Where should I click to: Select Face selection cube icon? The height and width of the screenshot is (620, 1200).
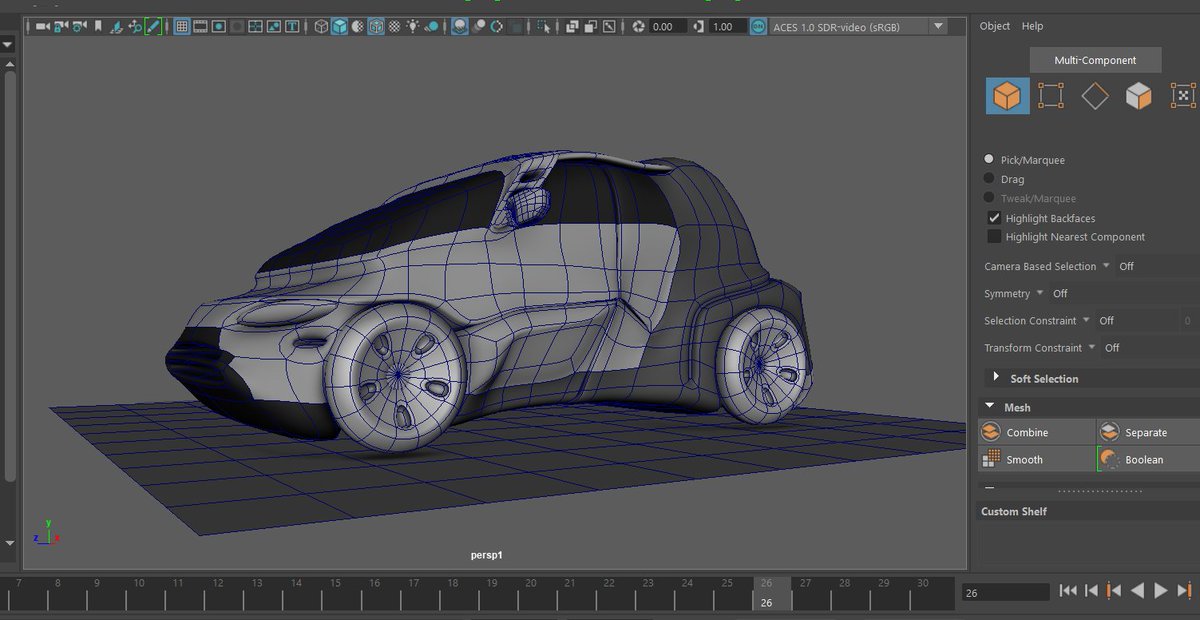[1139, 96]
